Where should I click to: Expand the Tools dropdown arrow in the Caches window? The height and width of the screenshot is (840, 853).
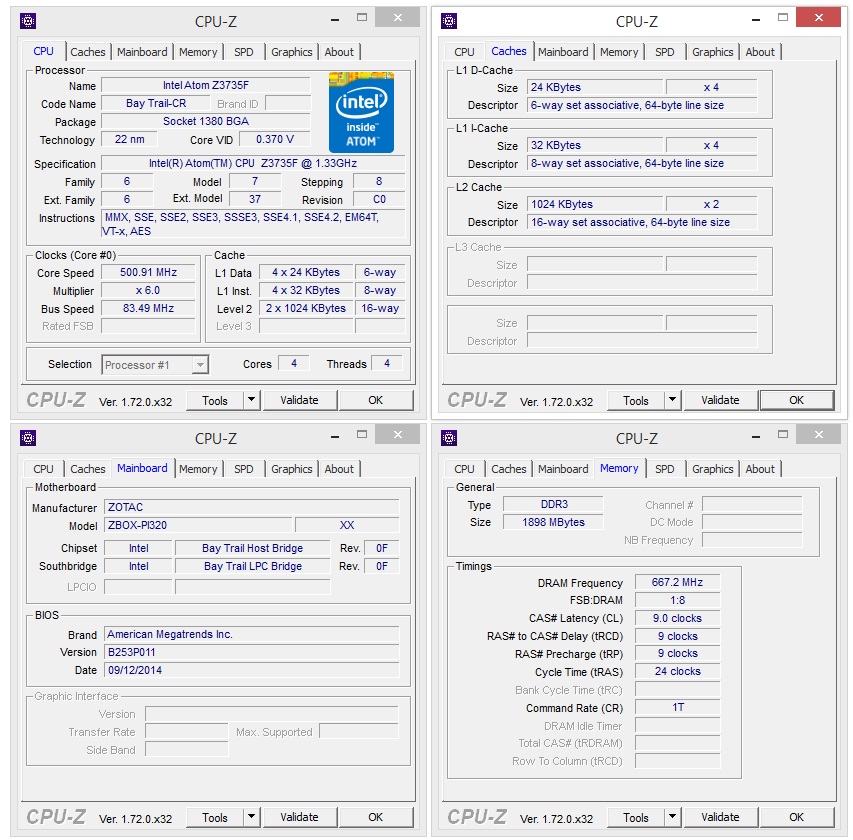coord(672,400)
